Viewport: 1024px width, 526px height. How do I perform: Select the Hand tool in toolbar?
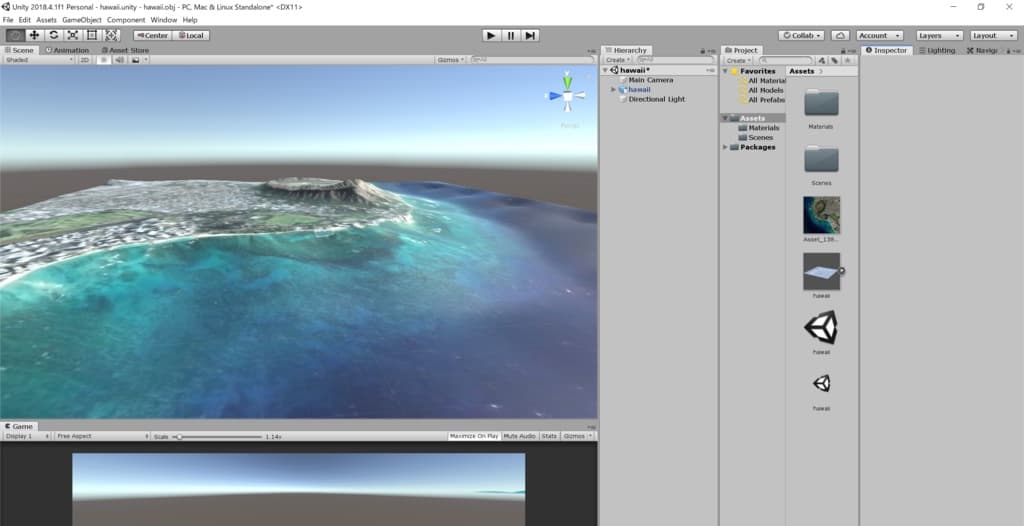point(15,35)
